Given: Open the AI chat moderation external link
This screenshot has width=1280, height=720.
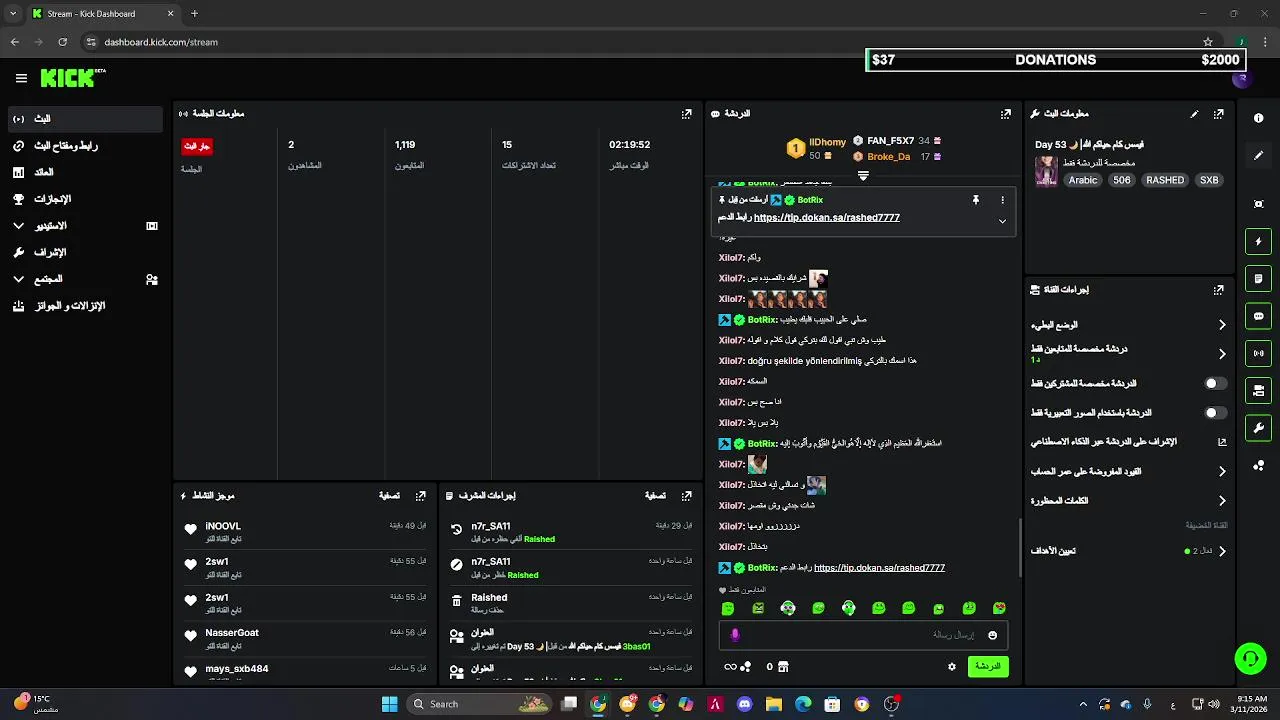Looking at the screenshot, I should 1222,441.
